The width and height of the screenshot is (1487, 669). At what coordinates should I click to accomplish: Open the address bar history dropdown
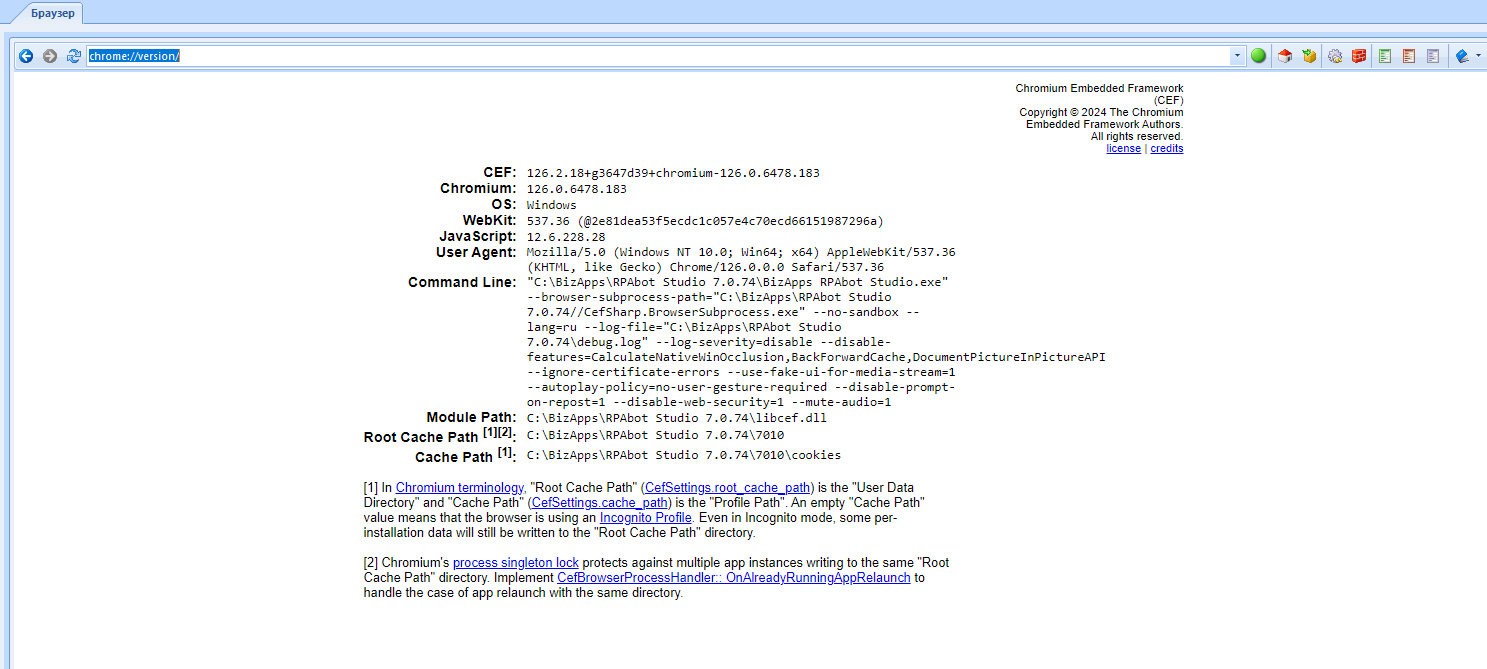pos(1238,56)
